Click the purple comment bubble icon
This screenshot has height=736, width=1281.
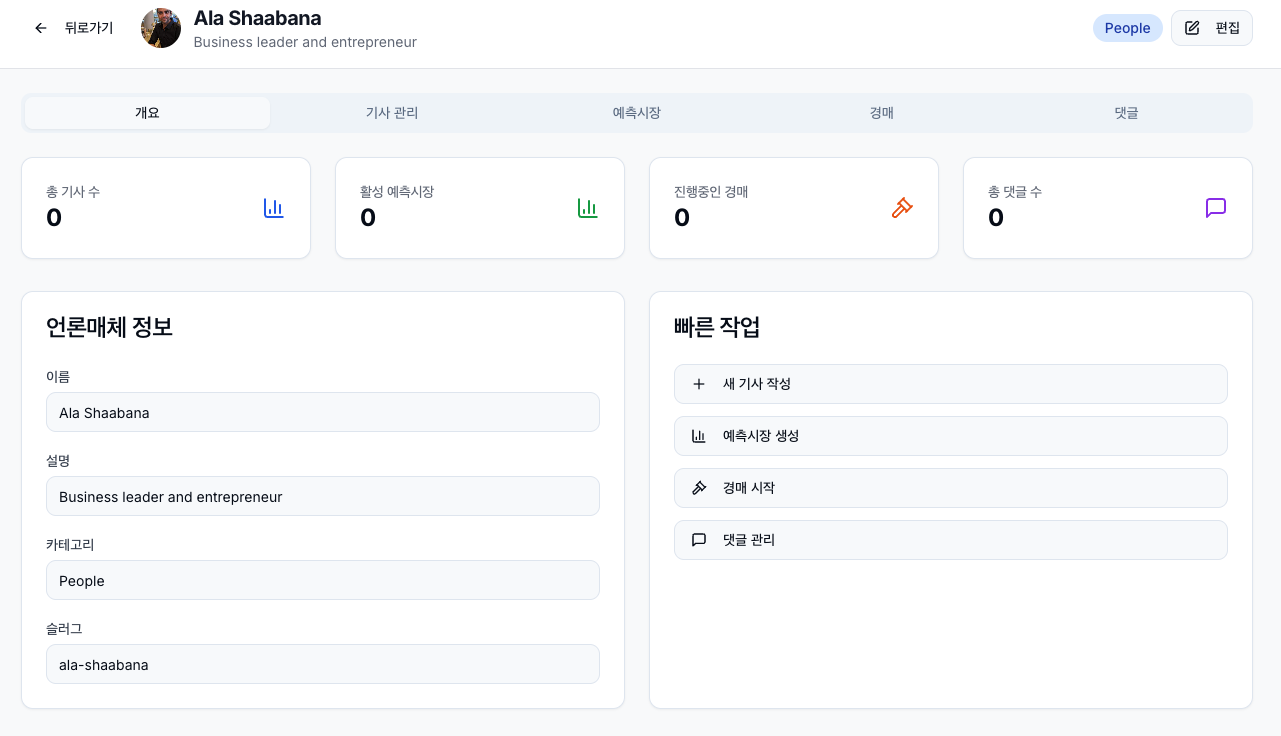(x=1216, y=208)
